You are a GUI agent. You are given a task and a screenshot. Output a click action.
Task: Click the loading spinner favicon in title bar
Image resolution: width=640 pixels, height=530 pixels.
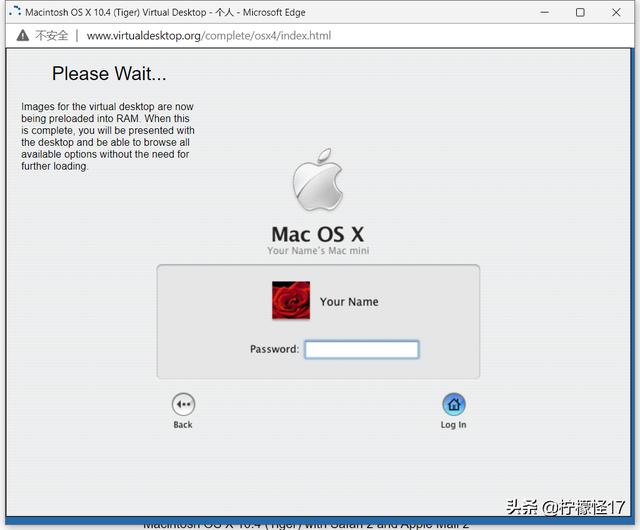click(15, 11)
